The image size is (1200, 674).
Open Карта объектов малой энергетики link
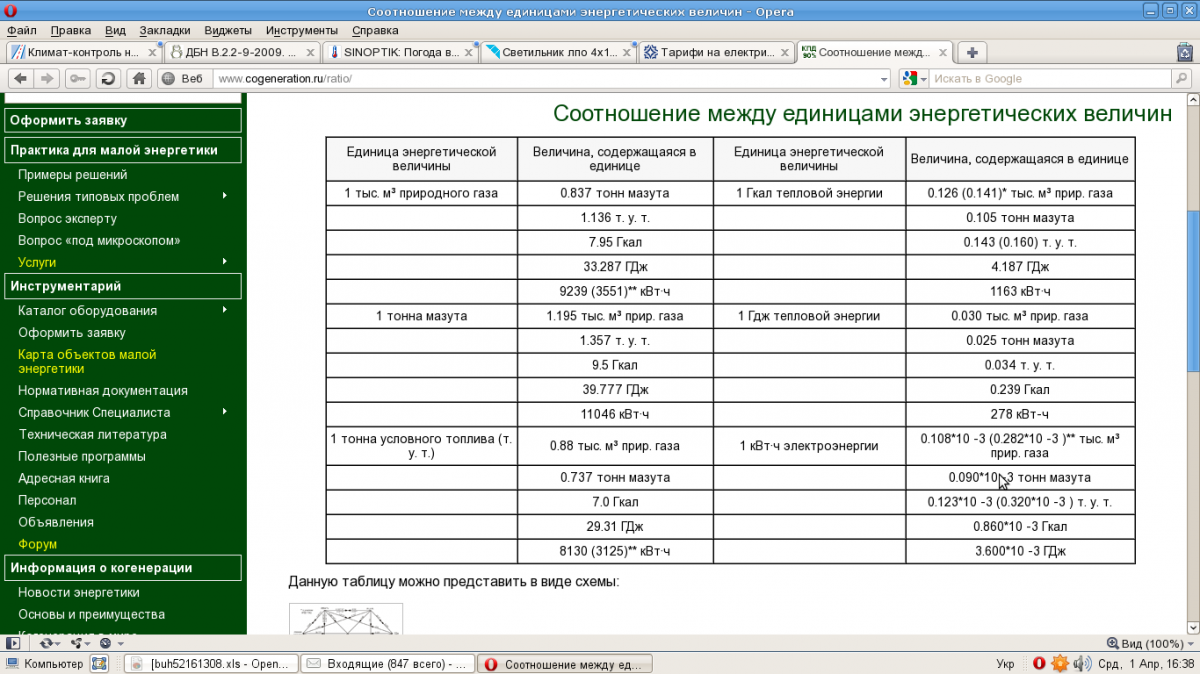click(87, 361)
